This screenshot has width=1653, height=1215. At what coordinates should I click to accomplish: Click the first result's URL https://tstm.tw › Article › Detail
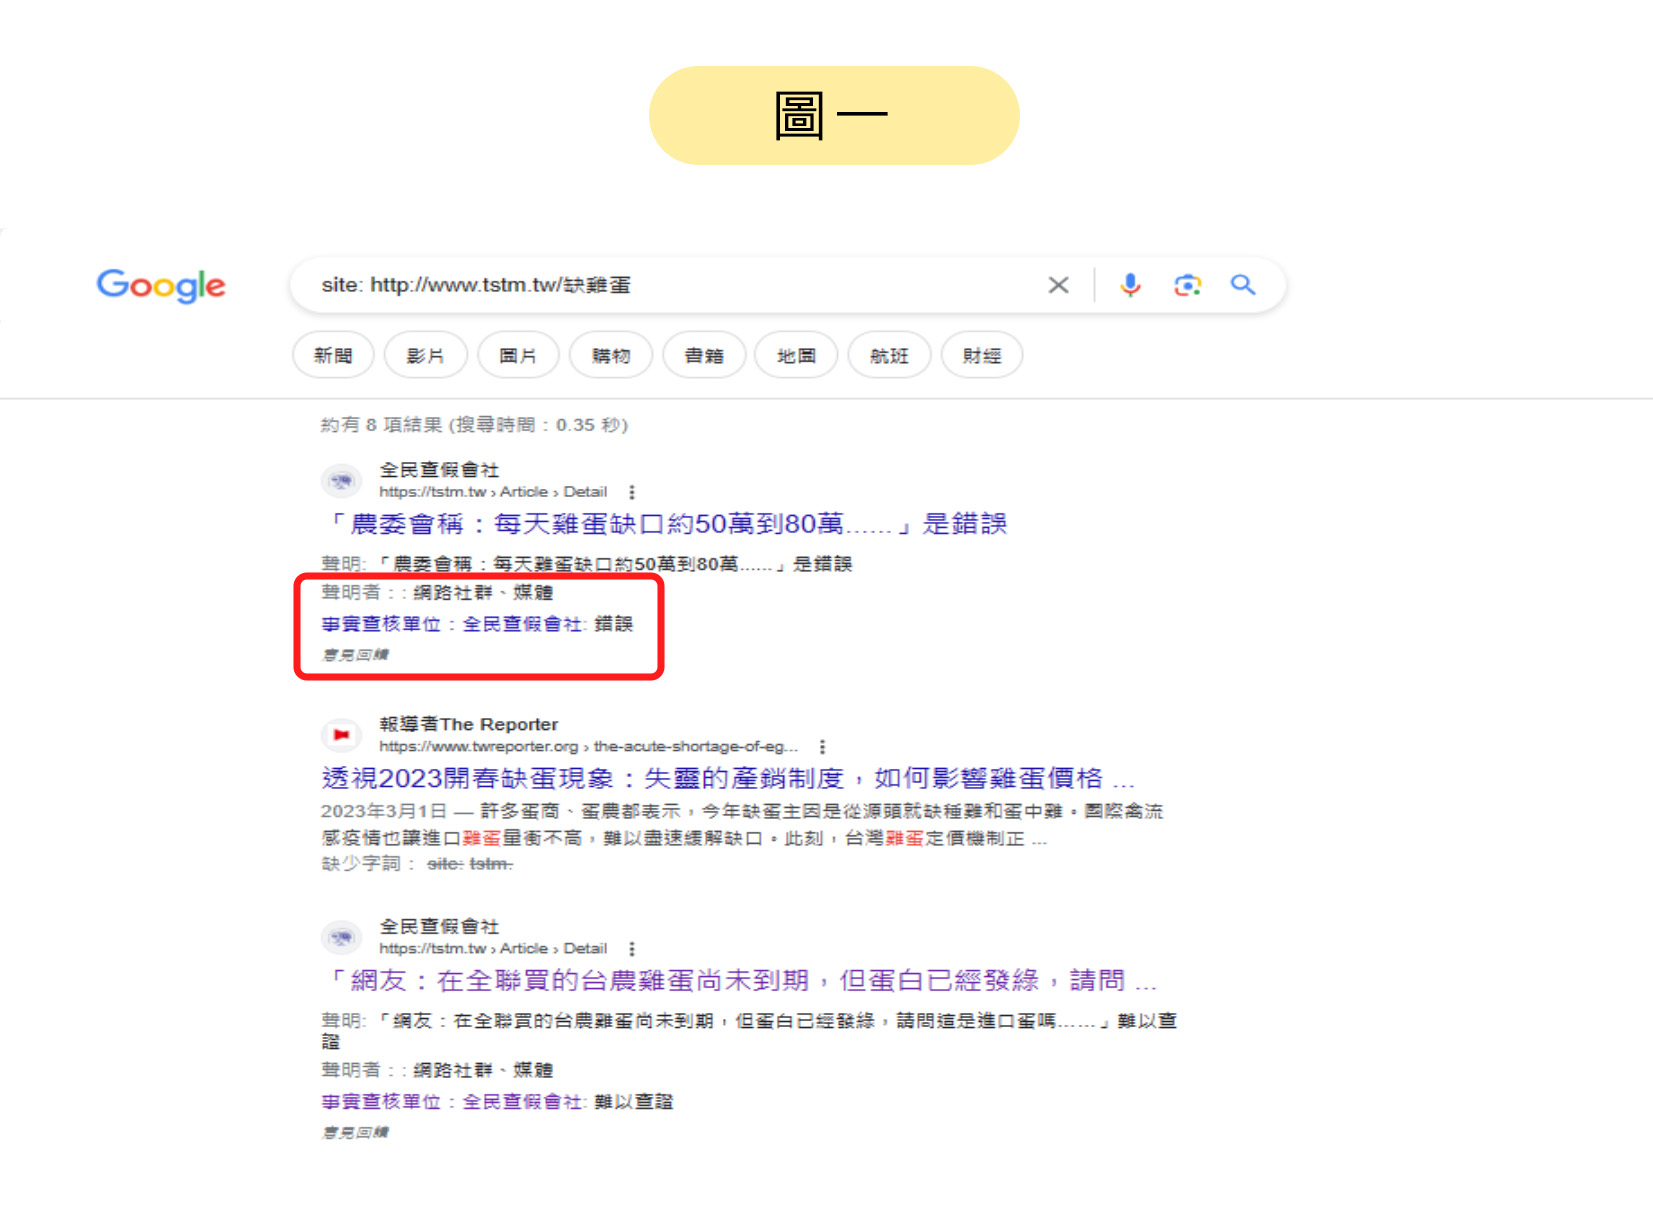(493, 492)
